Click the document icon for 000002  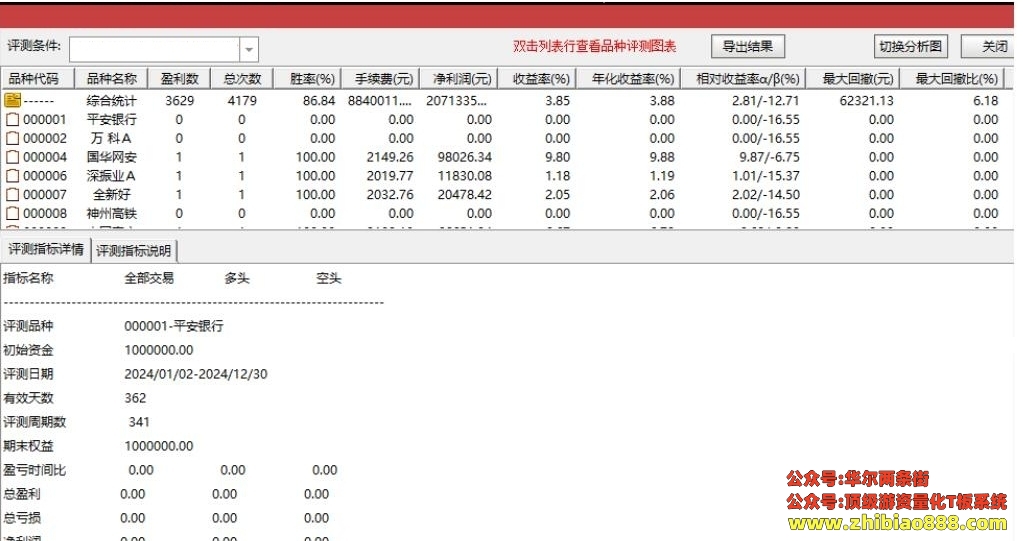click(12, 138)
